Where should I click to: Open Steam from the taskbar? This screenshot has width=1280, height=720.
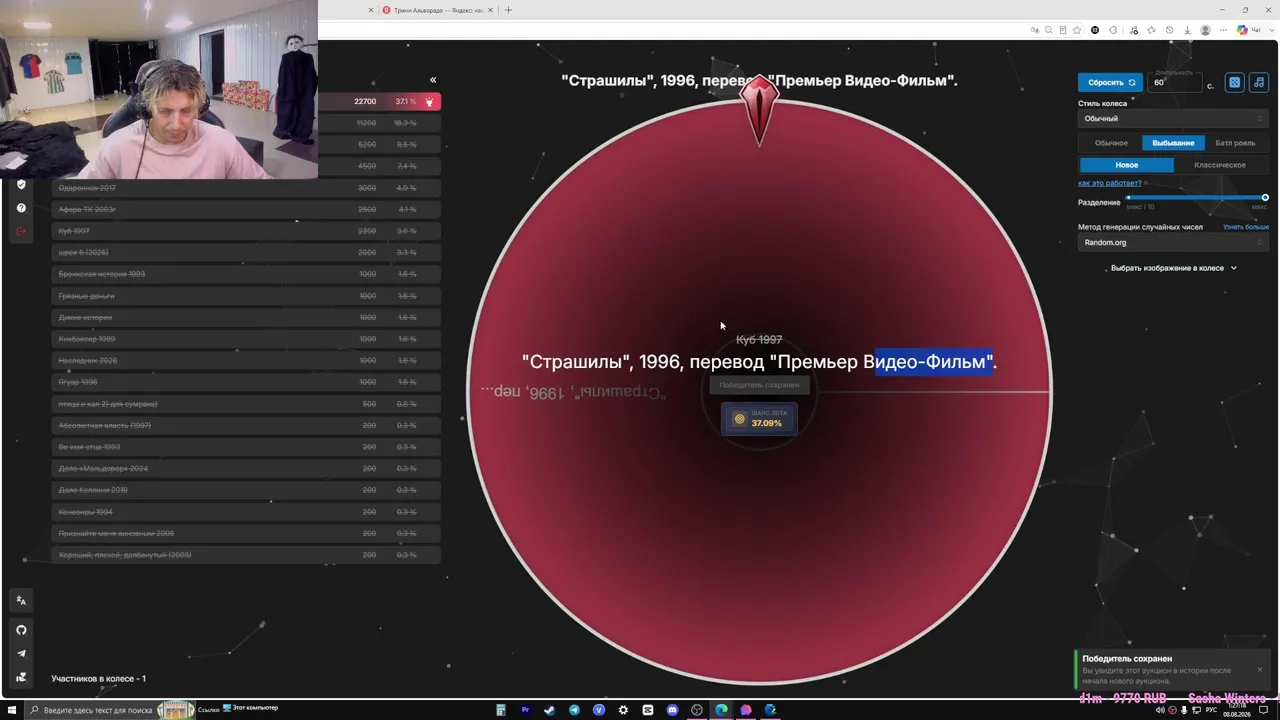pos(549,710)
